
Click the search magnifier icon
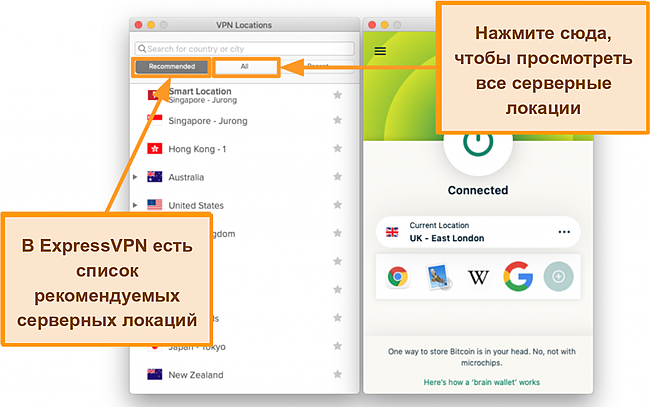click(142, 49)
